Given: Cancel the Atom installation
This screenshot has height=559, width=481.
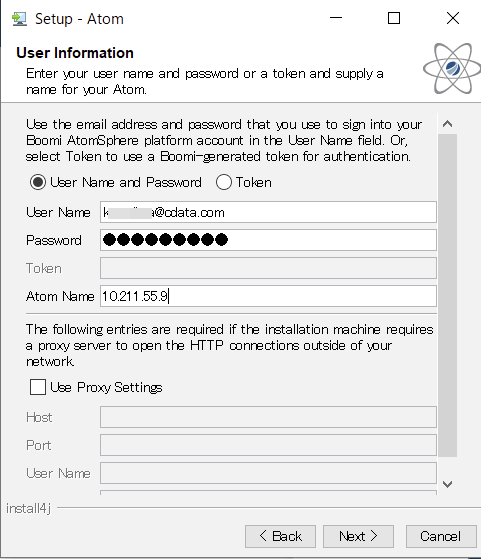Looking at the screenshot, I should click(441, 536).
